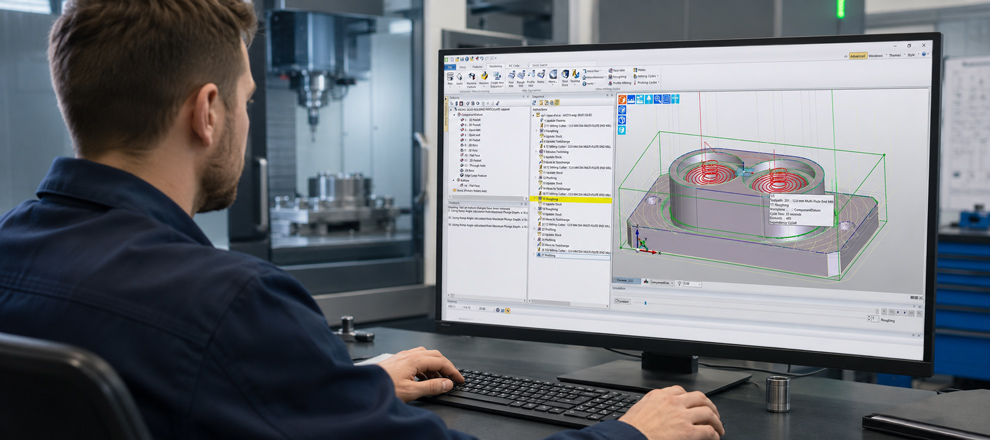This screenshot has height=440, width=990.
Task: Select the highlighted 15 Roughing instruction
Action: 570,199
